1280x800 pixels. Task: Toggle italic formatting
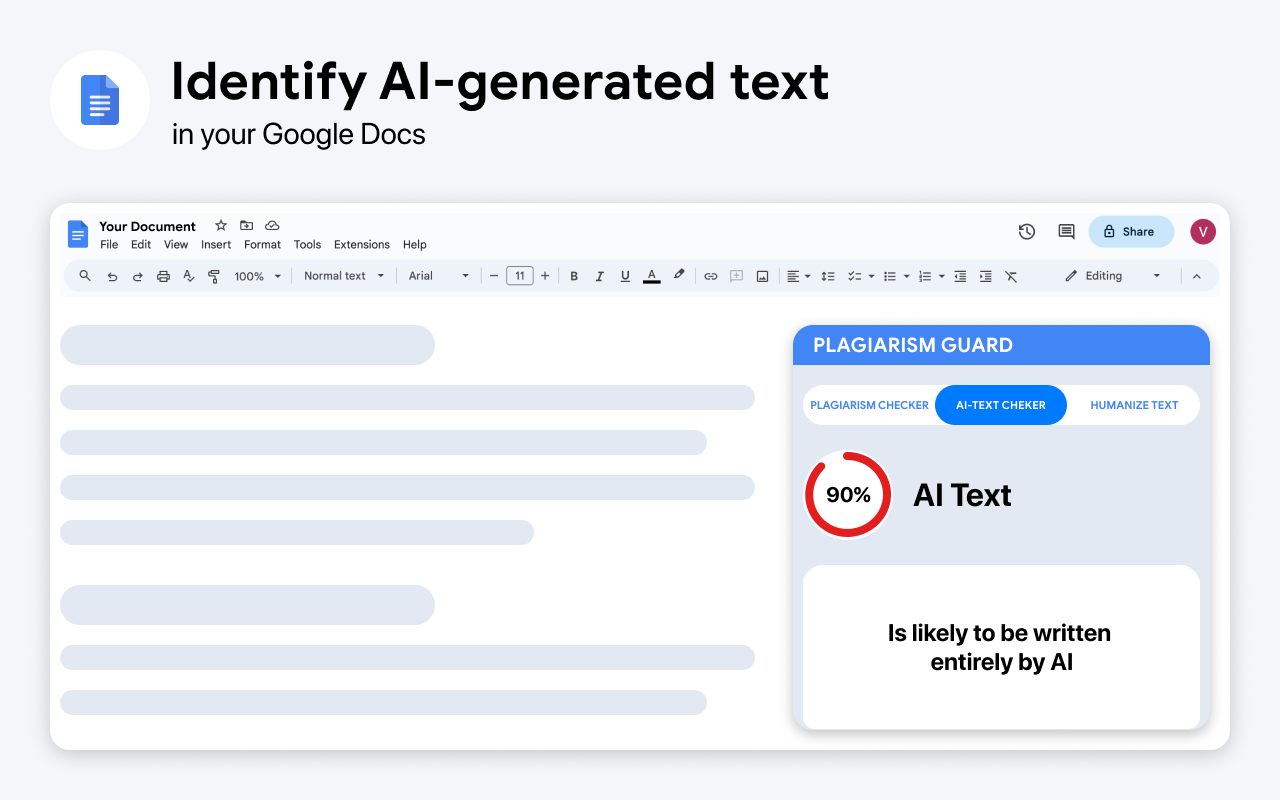click(600, 276)
